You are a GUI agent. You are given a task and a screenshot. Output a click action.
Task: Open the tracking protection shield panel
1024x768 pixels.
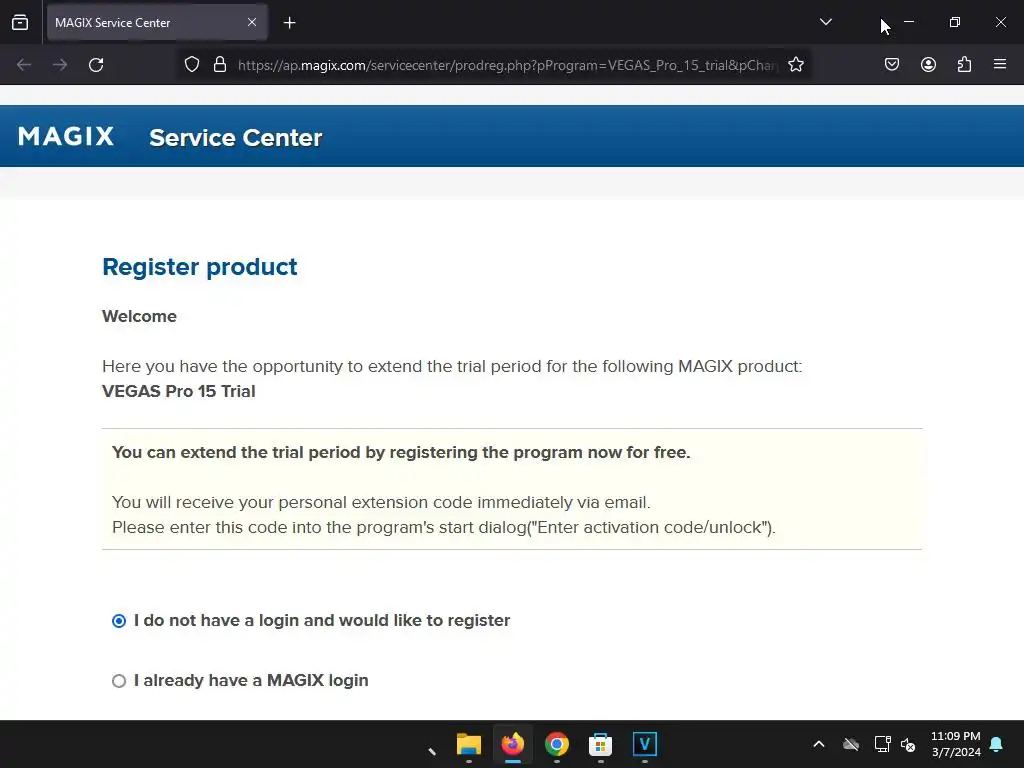click(x=191, y=65)
